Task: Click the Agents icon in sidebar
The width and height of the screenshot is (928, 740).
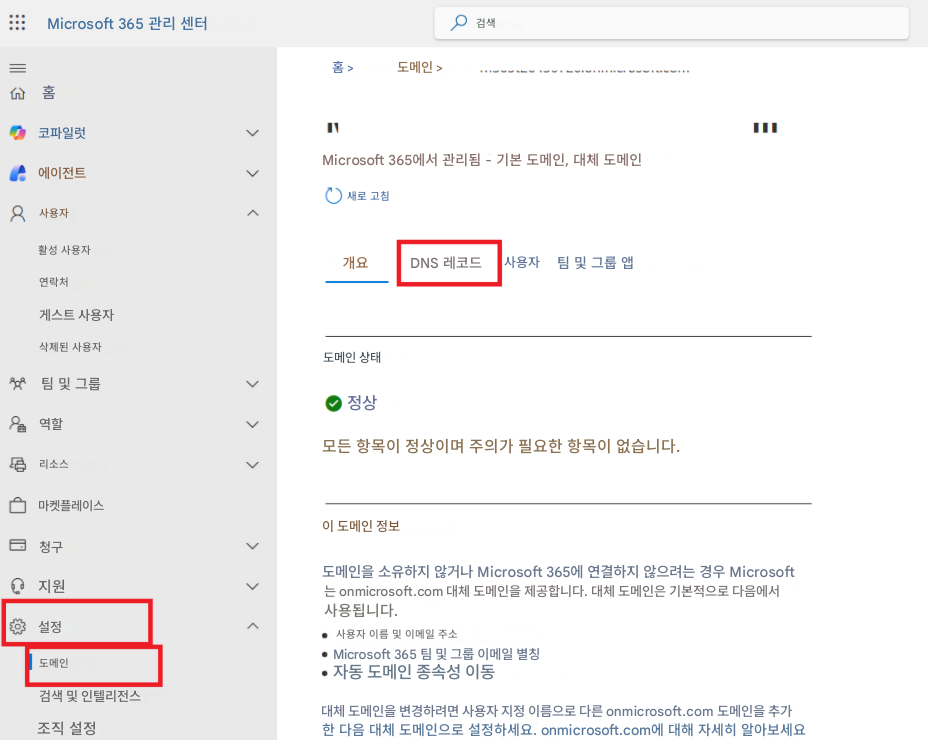Action: [x=18, y=173]
